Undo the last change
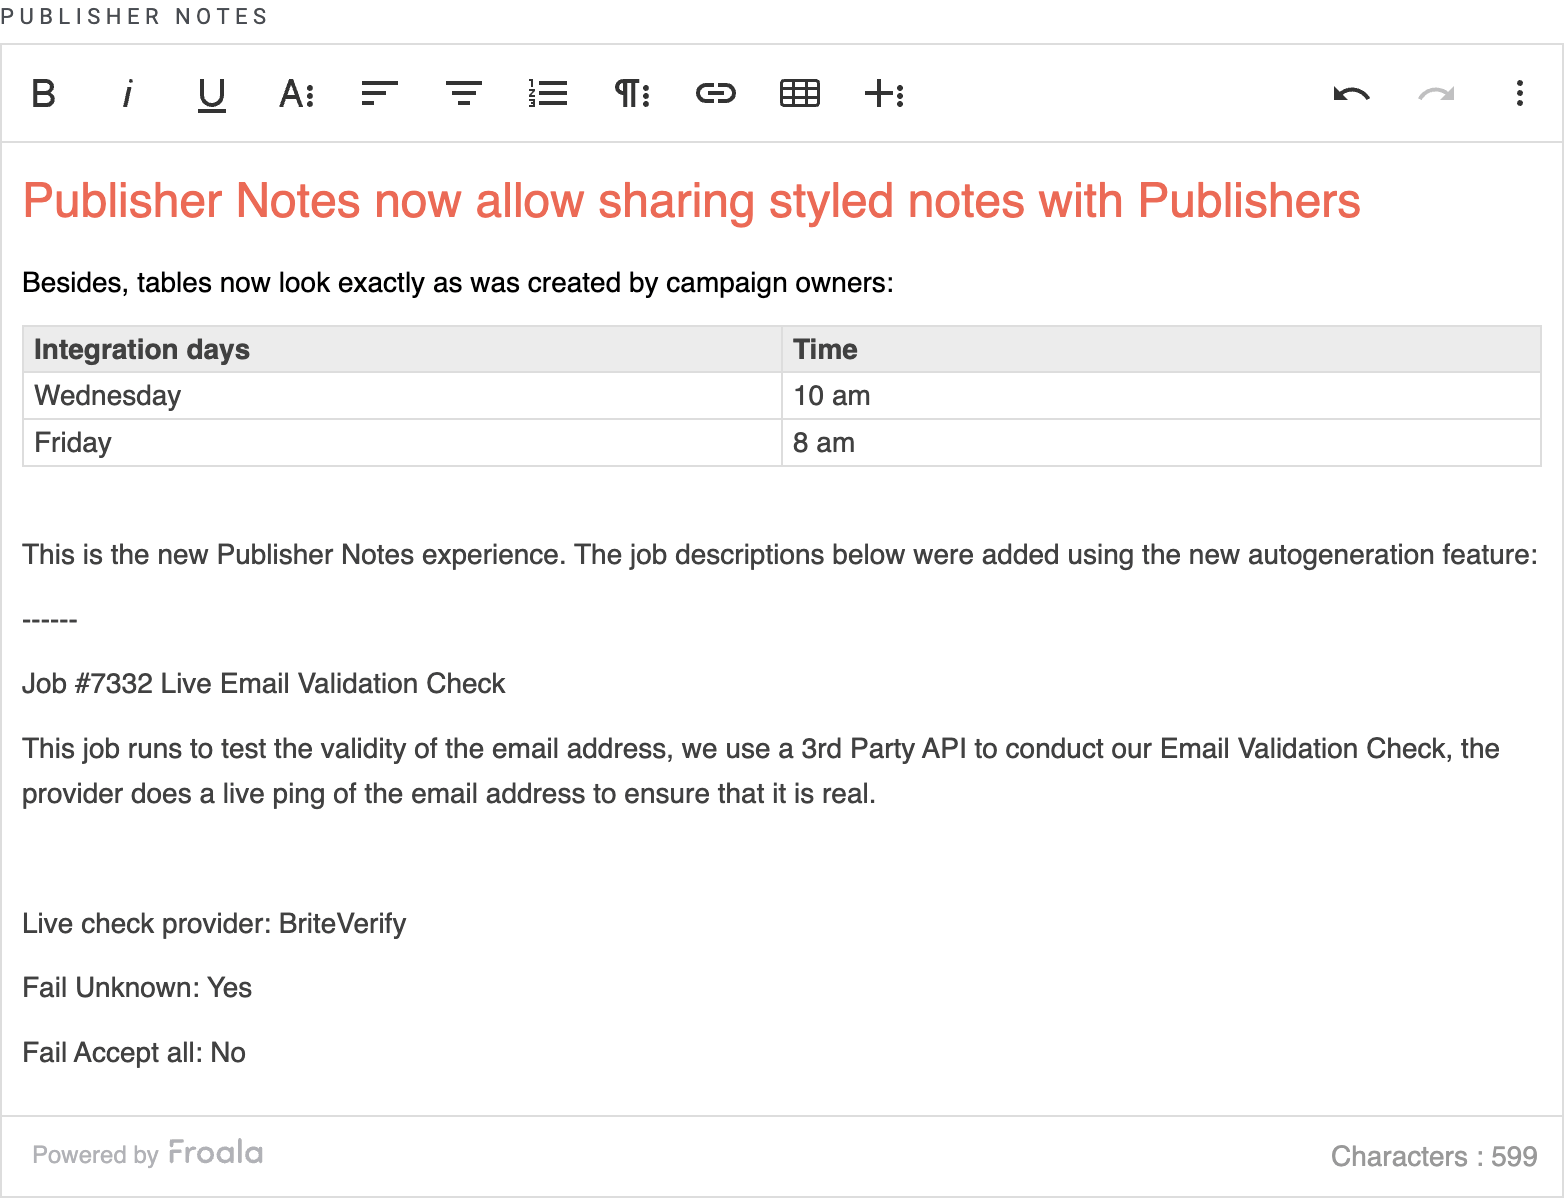The image size is (1564, 1198). click(1352, 94)
